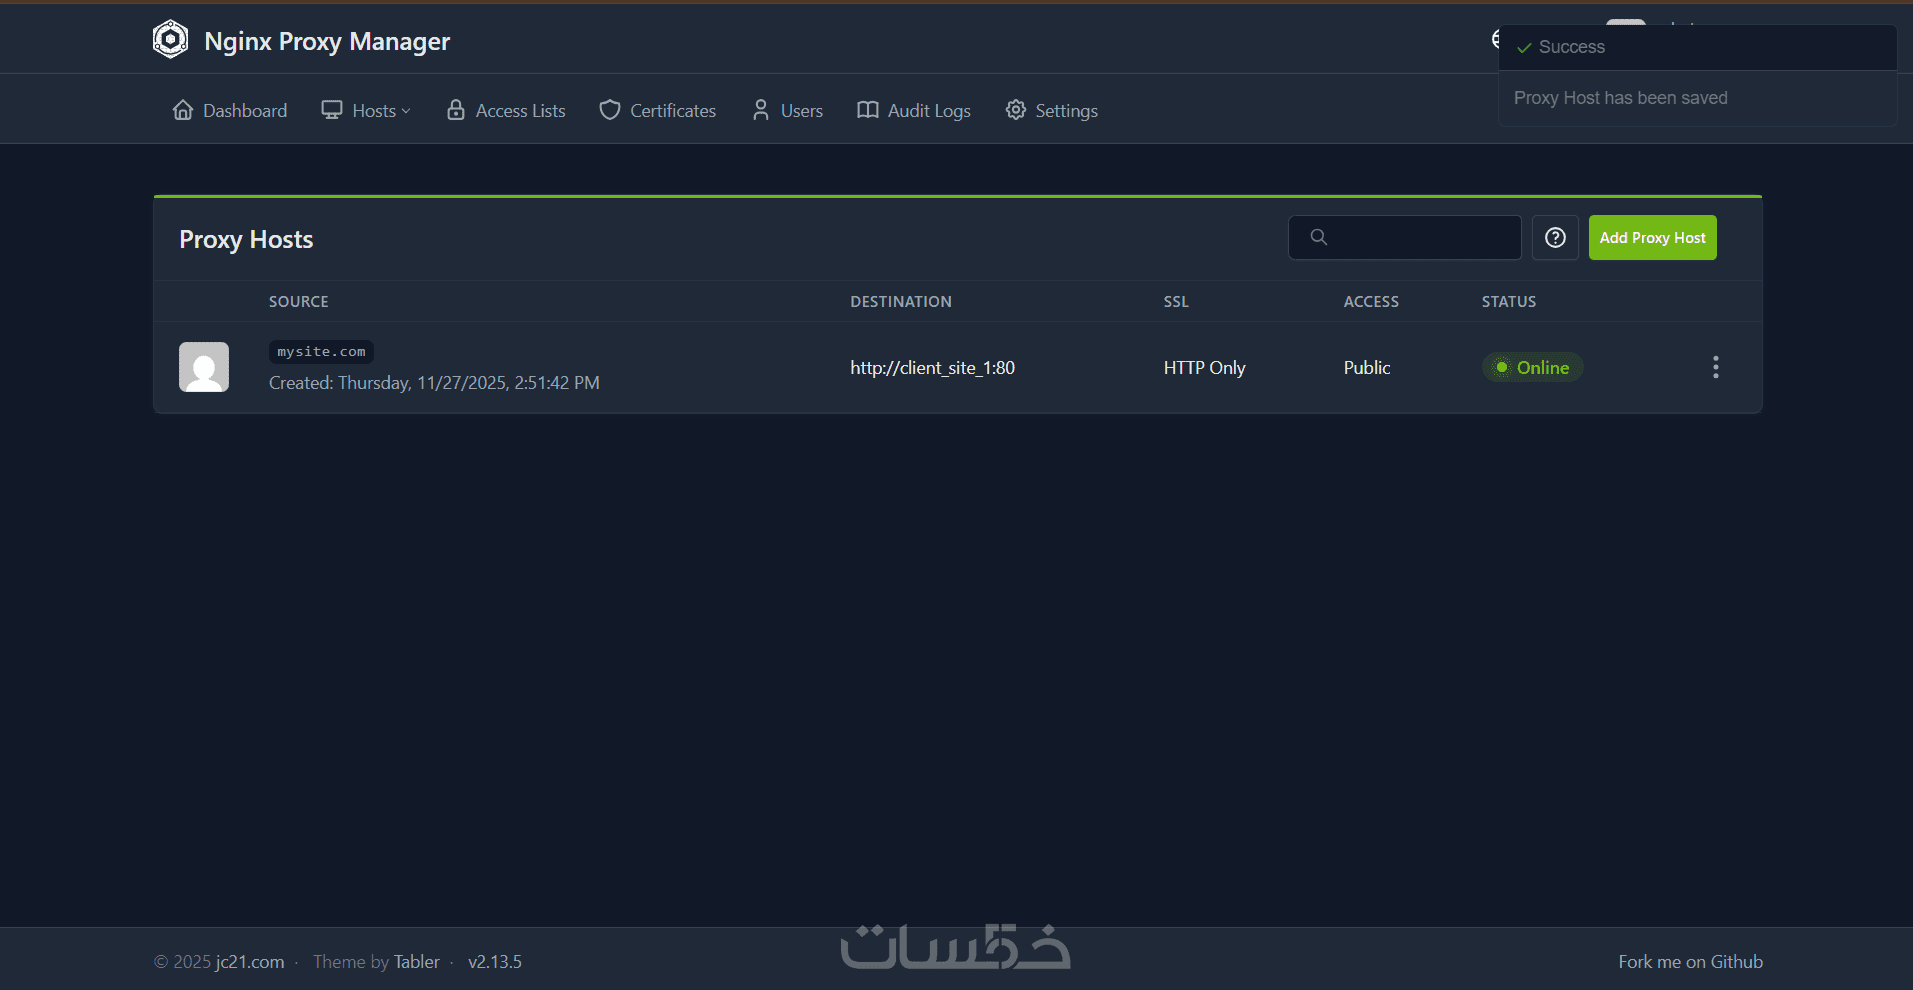The height and width of the screenshot is (990, 1913).
Task: Click the SSL column header
Action: (x=1176, y=301)
